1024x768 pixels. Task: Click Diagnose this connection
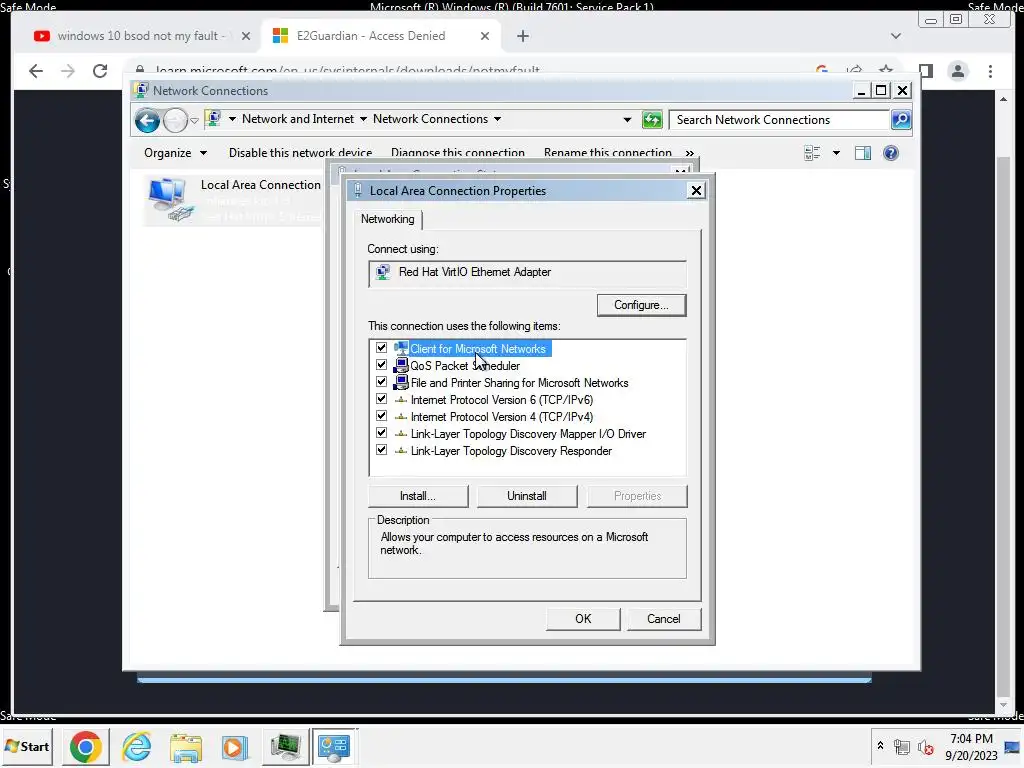click(x=458, y=153)
